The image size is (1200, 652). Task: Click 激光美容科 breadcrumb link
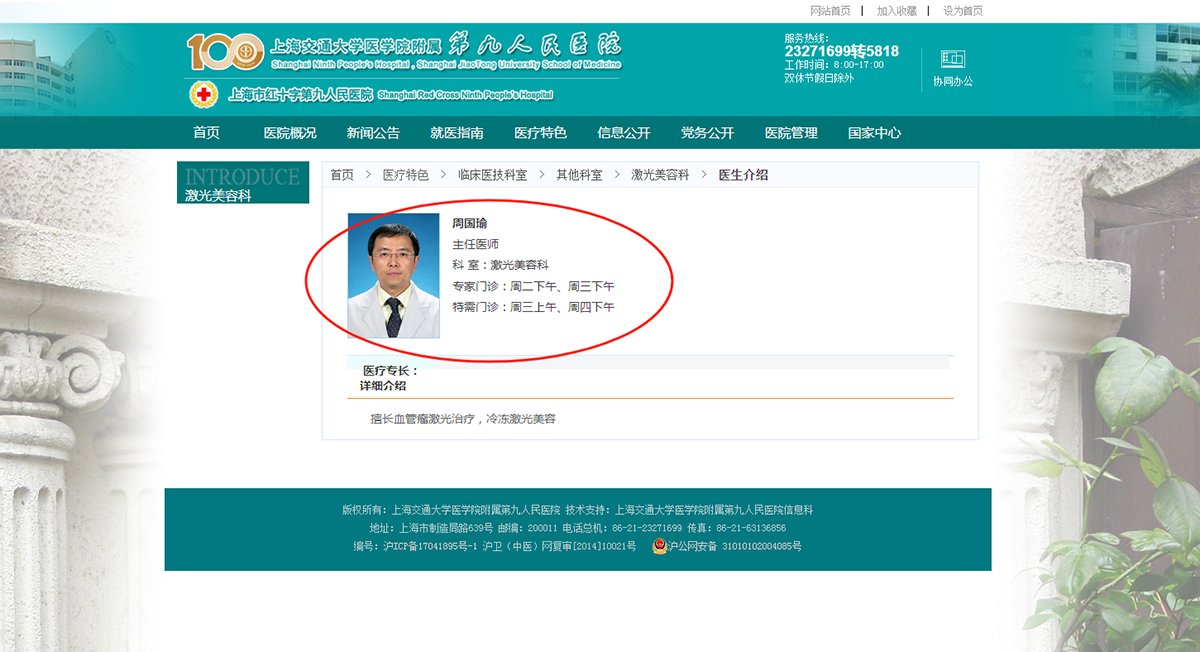660,175
